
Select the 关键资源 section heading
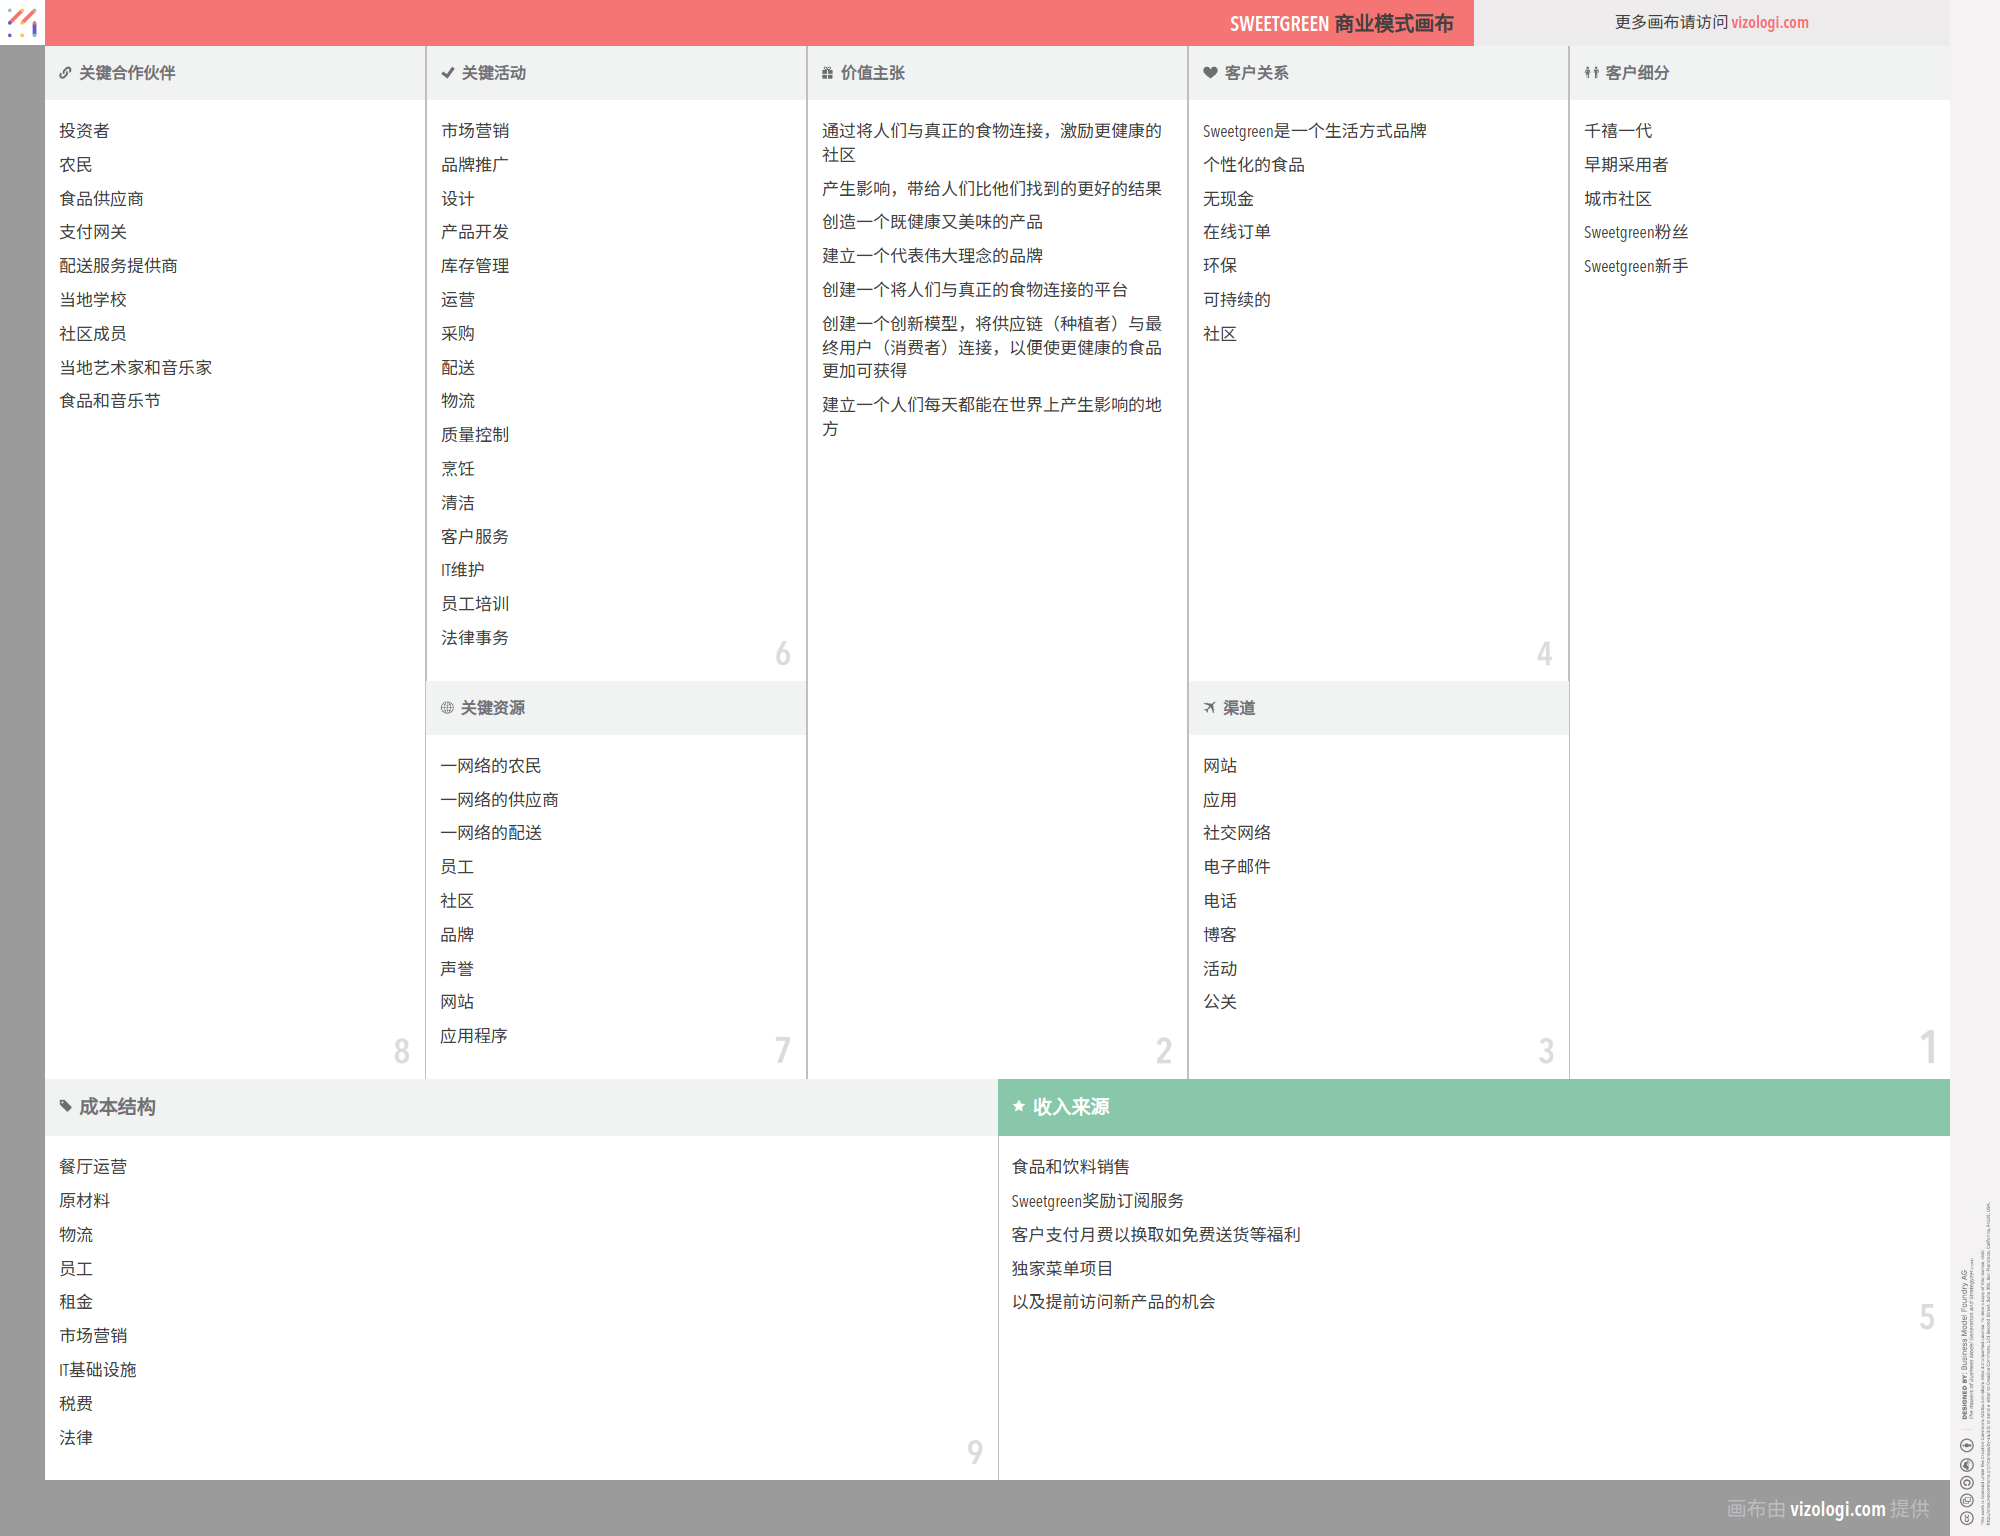(492, 708)
